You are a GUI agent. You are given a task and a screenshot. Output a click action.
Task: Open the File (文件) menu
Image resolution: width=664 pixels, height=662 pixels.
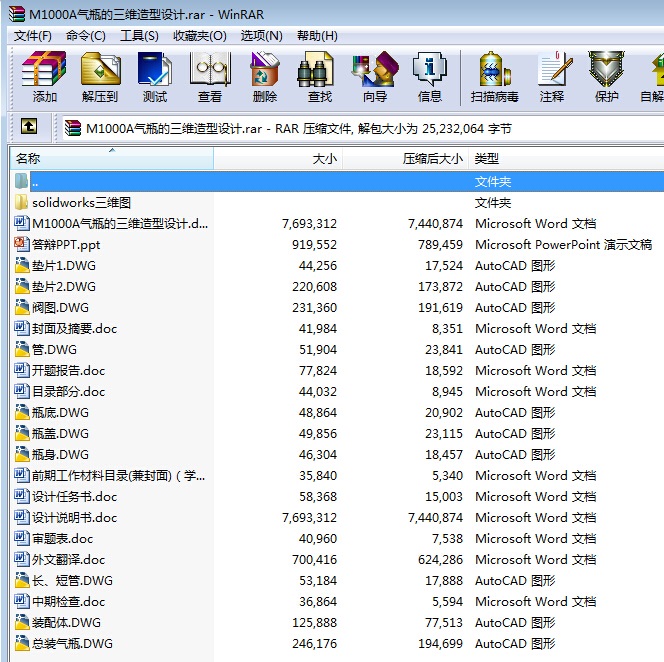pyautogui.click(x=33, y=36)
